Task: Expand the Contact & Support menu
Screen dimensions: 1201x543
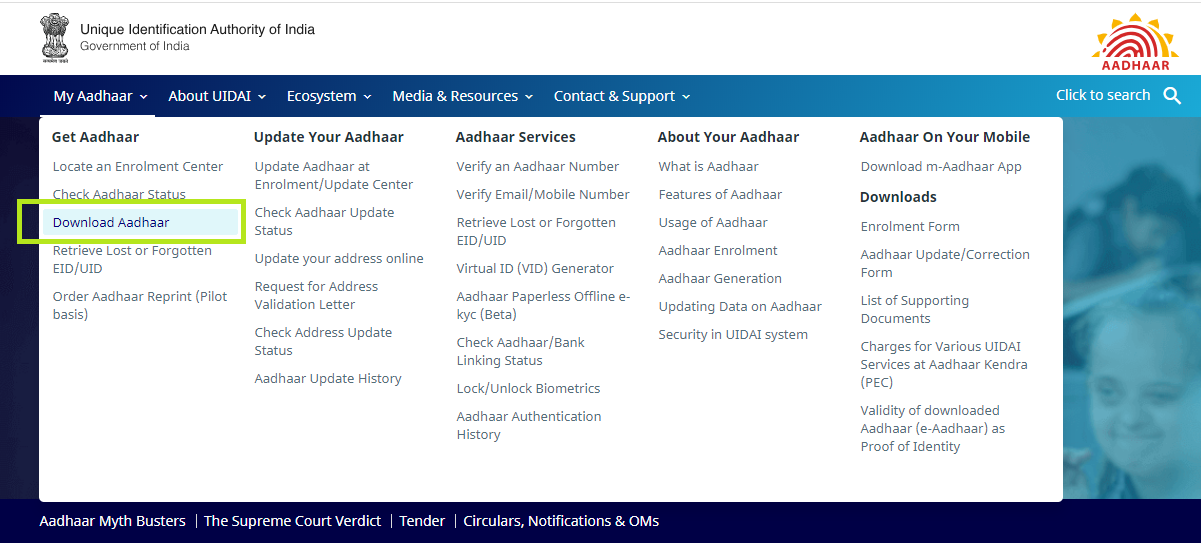Action: [x=622, y=96]
